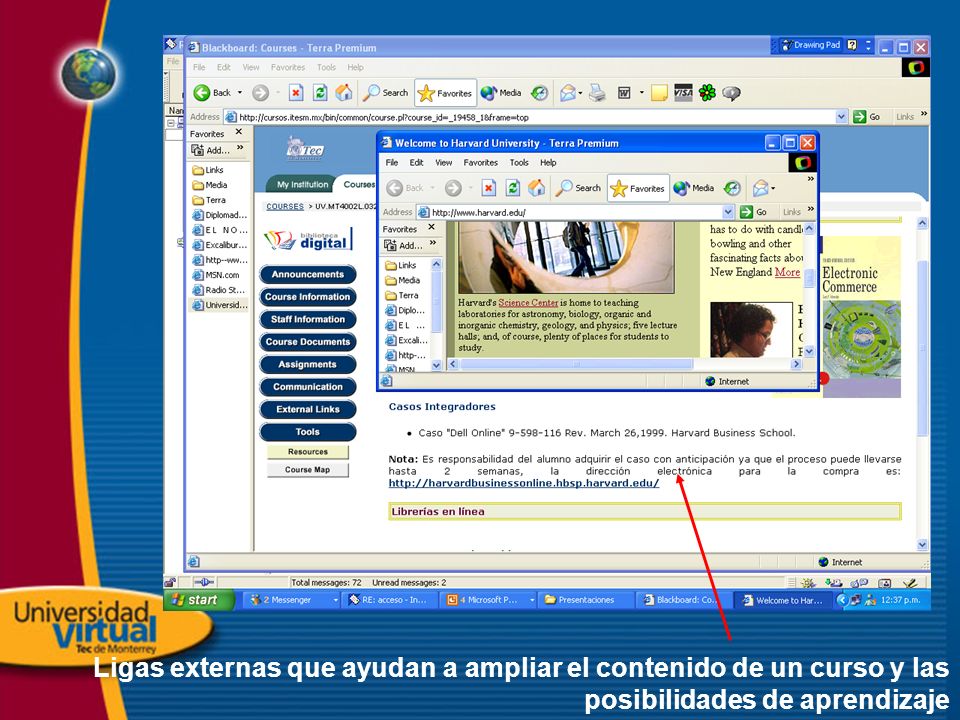The width and height of the screenshot is (960, 720).
Task: Expand the address dropdown in the Blackboard window
Action: (x=841, y=117)
